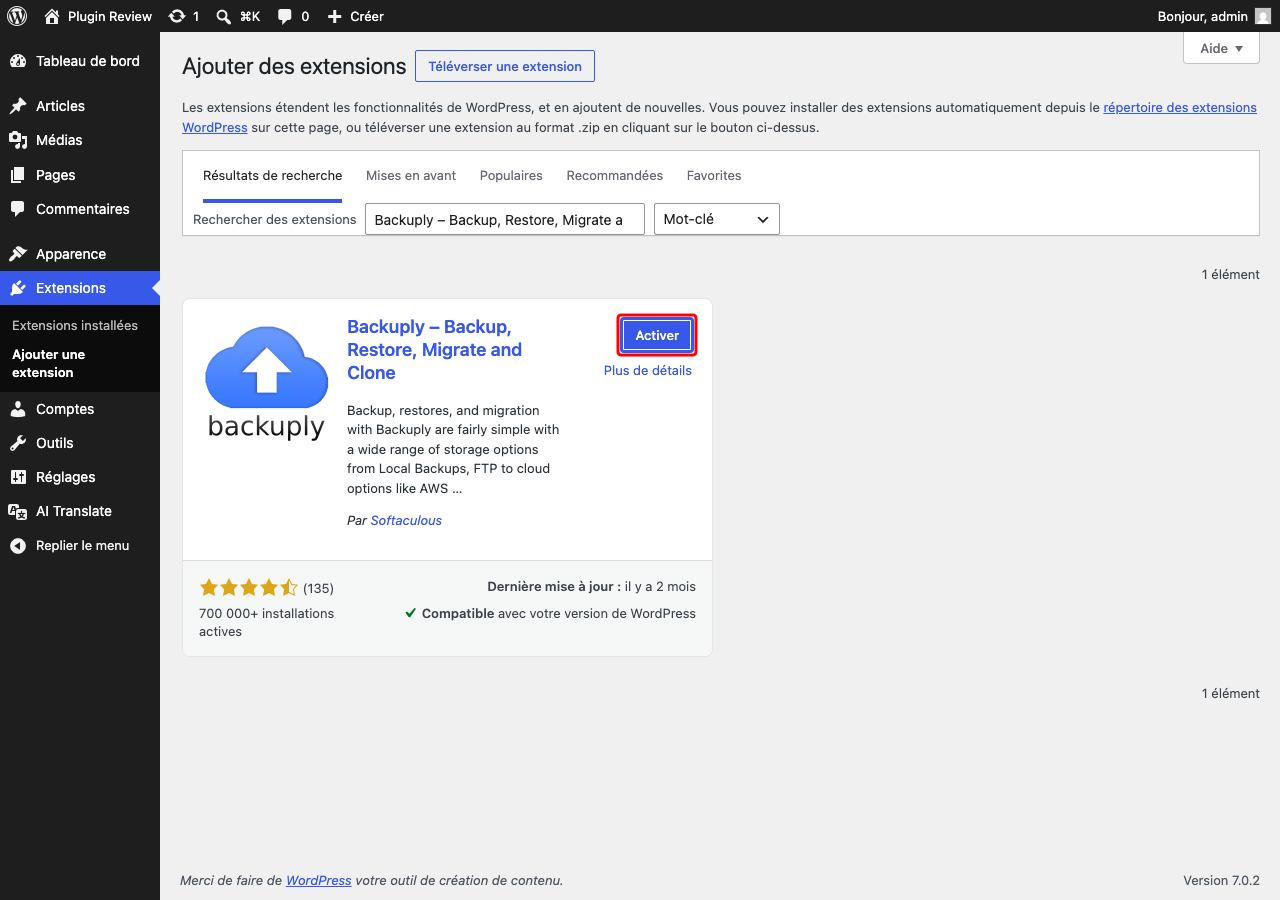
Task: Open the Plugin Review site home link
Action: pos(98,16)
